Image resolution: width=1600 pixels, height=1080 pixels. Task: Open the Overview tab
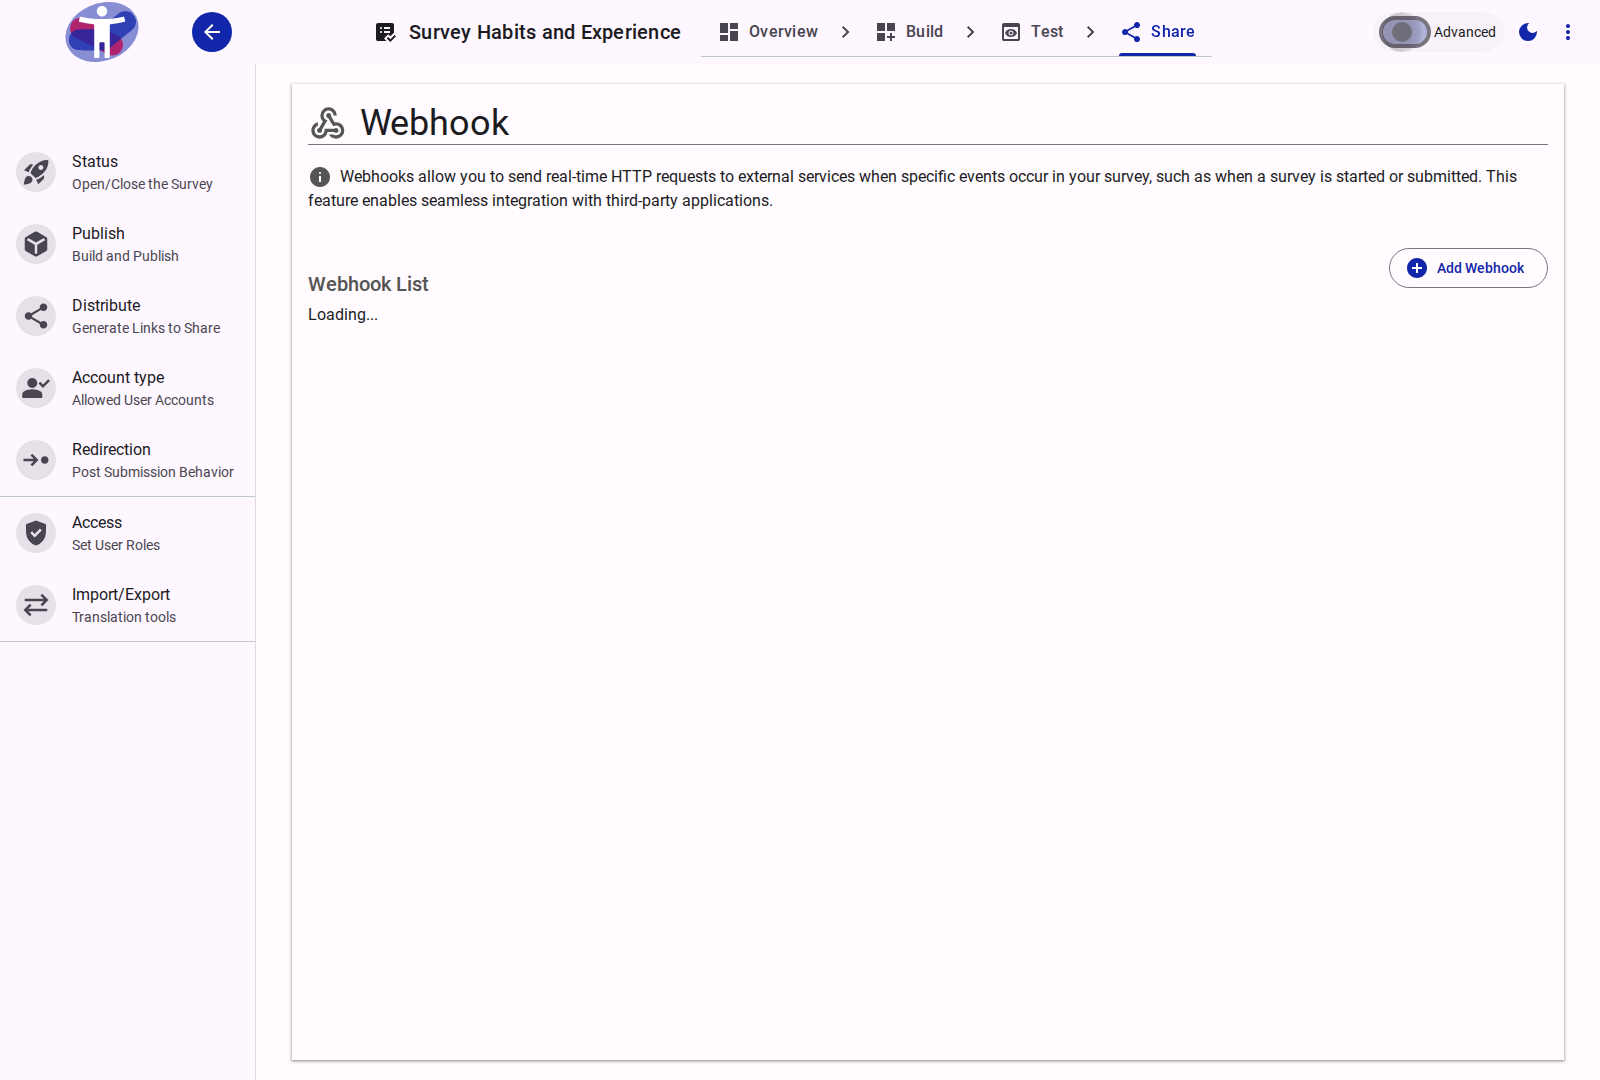point(768,32)
